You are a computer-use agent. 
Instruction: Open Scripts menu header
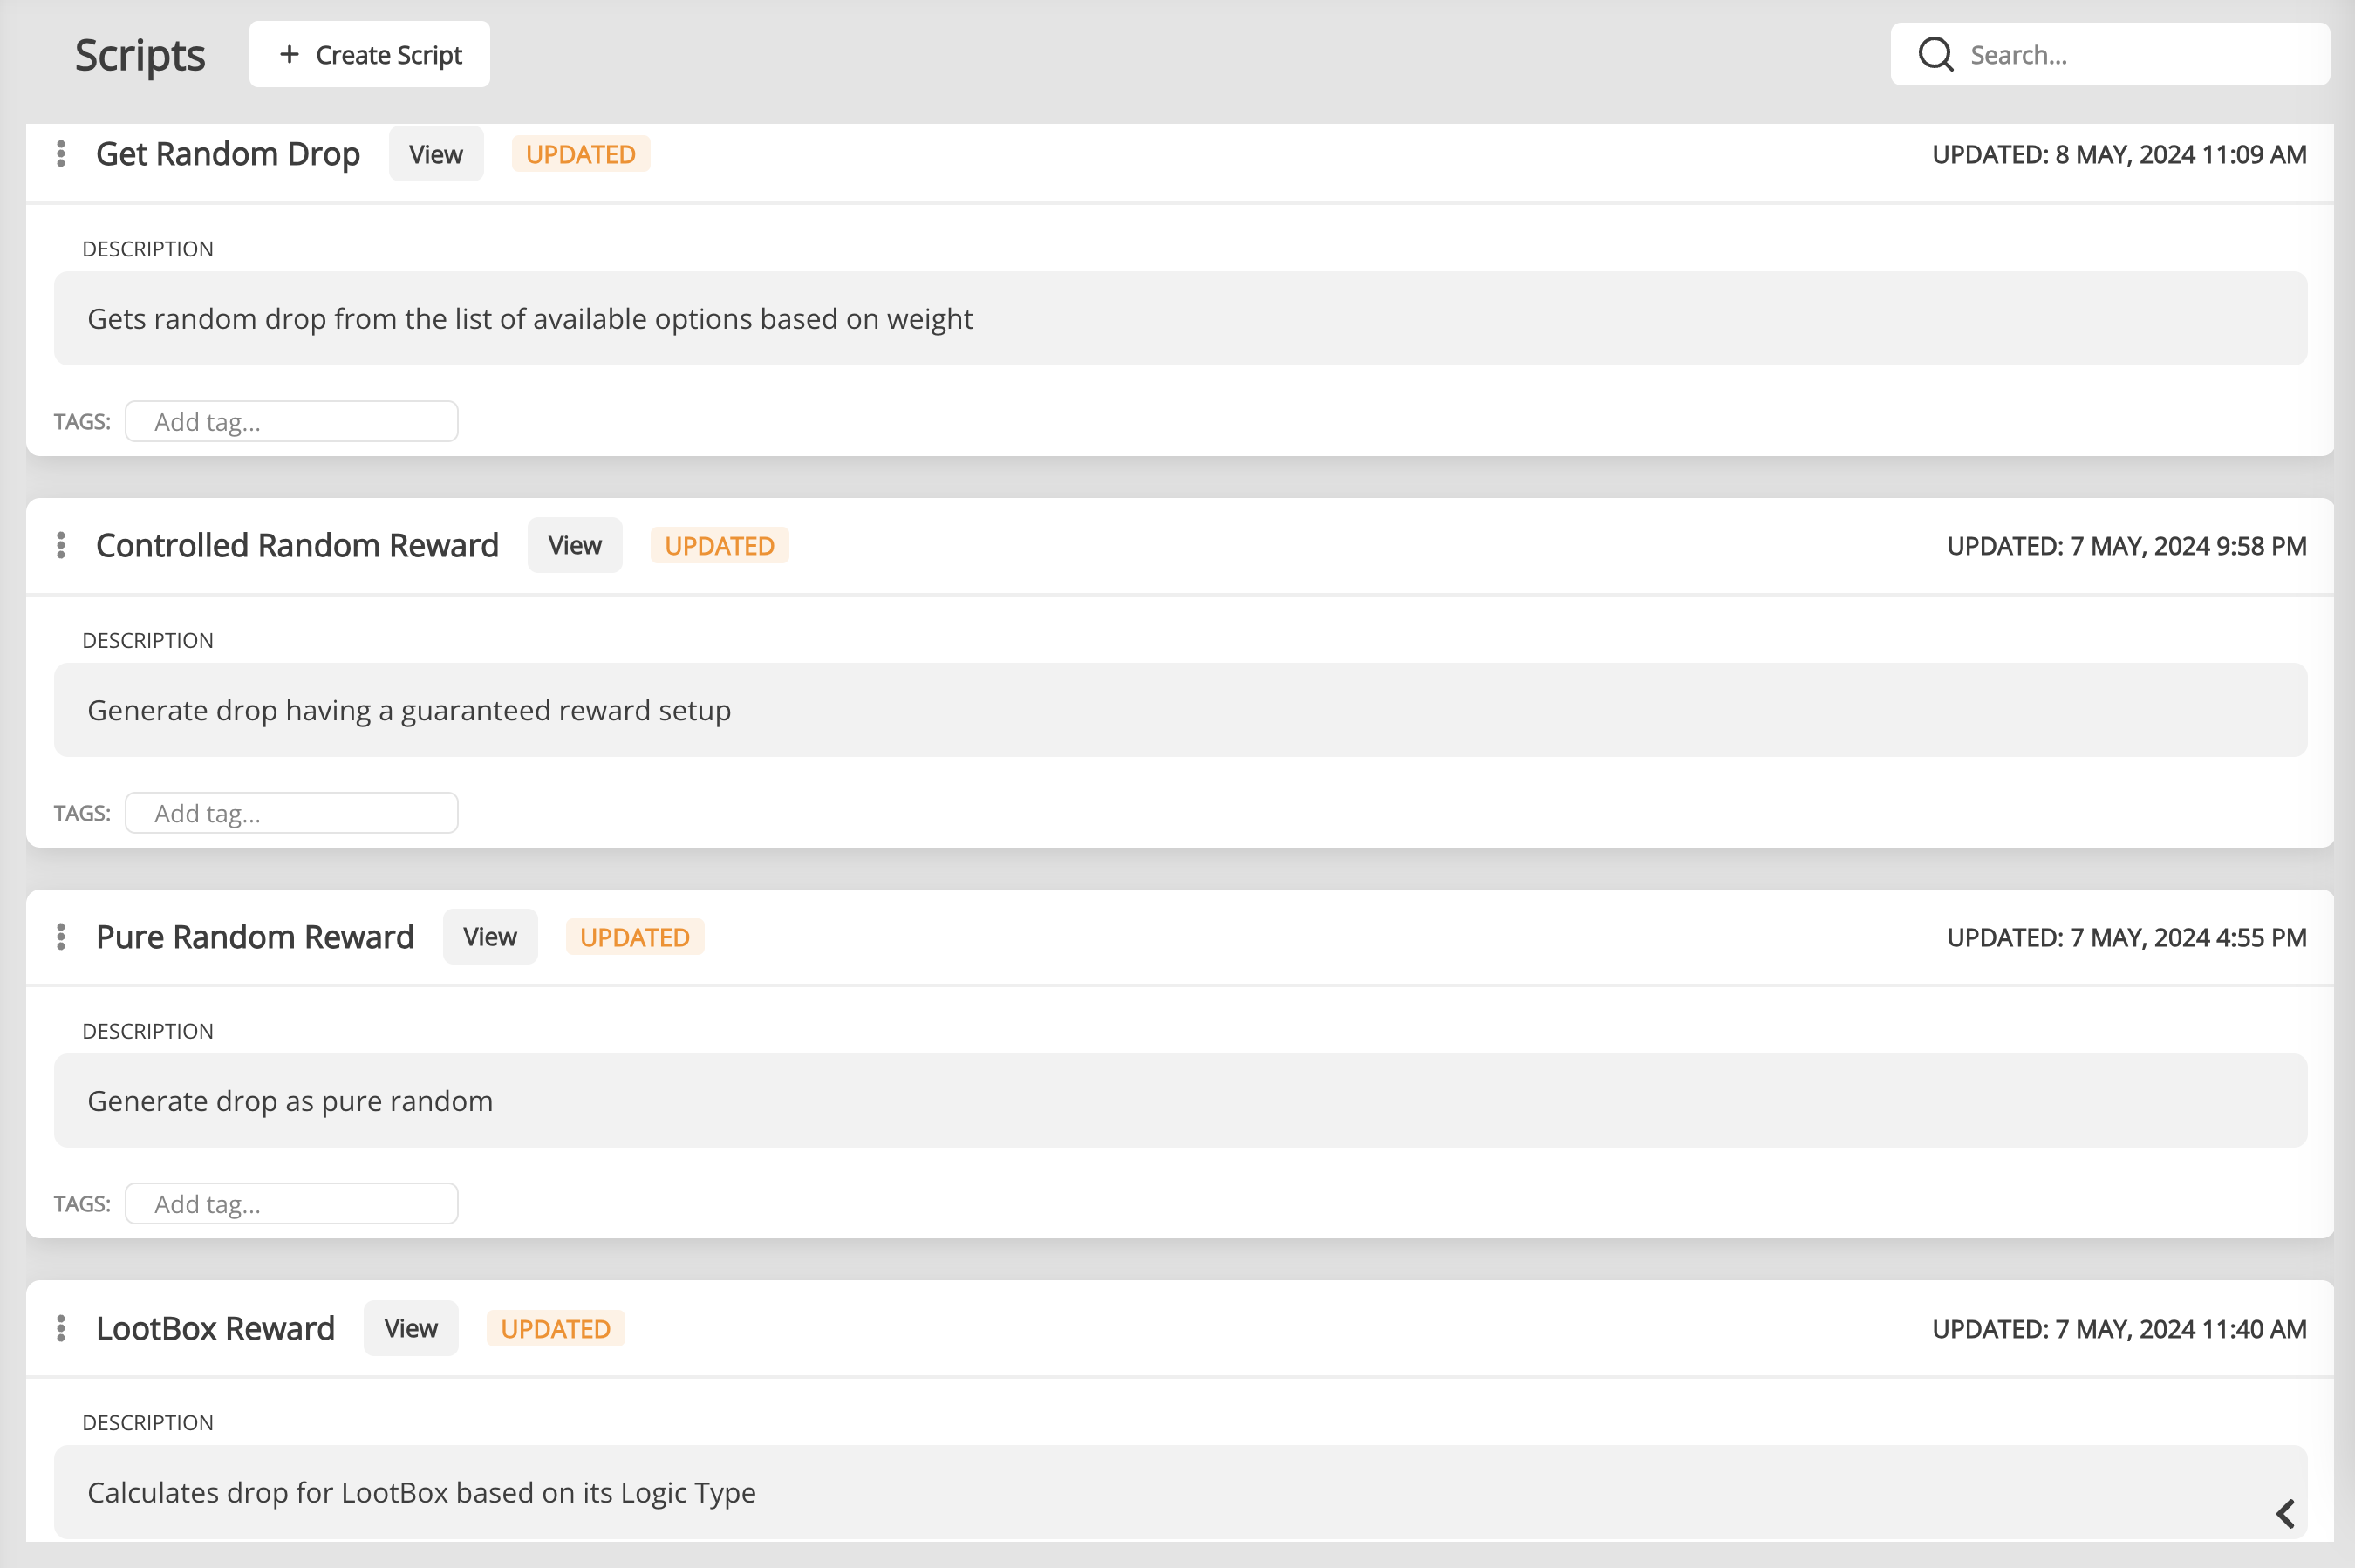(x=140, y=54)
